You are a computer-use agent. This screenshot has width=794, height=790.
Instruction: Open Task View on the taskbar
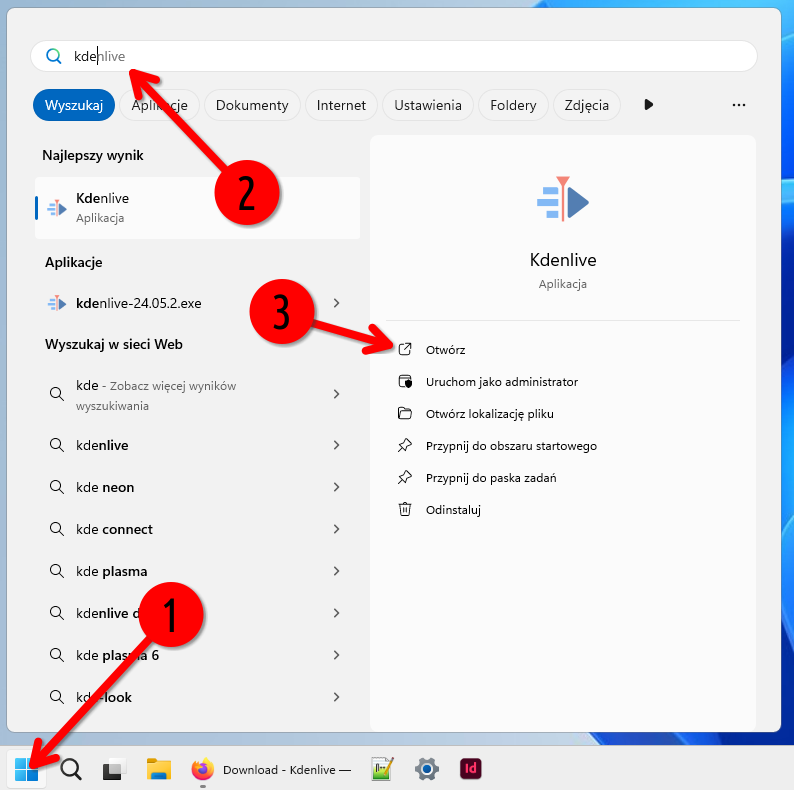coord(114,770)
